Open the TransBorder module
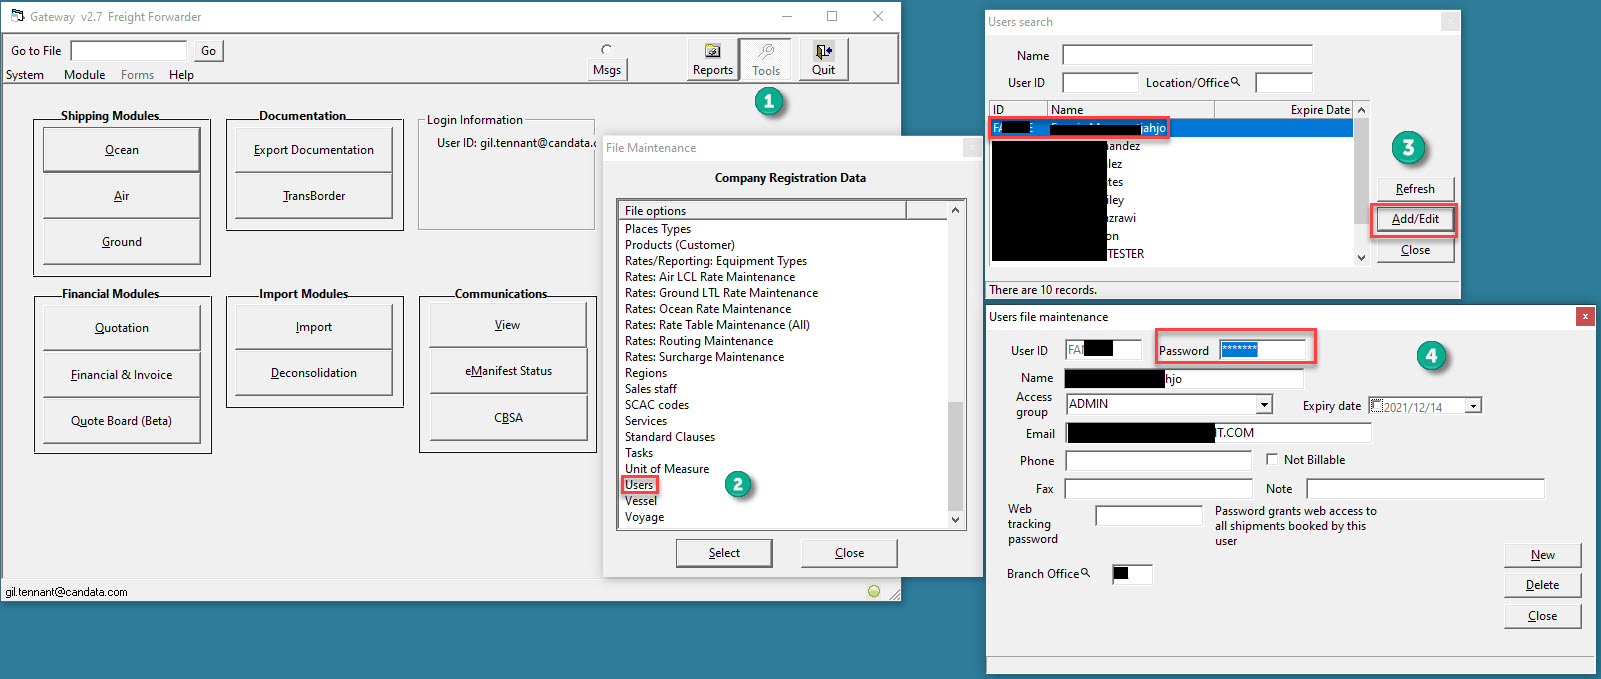 [x=314, y=196]
